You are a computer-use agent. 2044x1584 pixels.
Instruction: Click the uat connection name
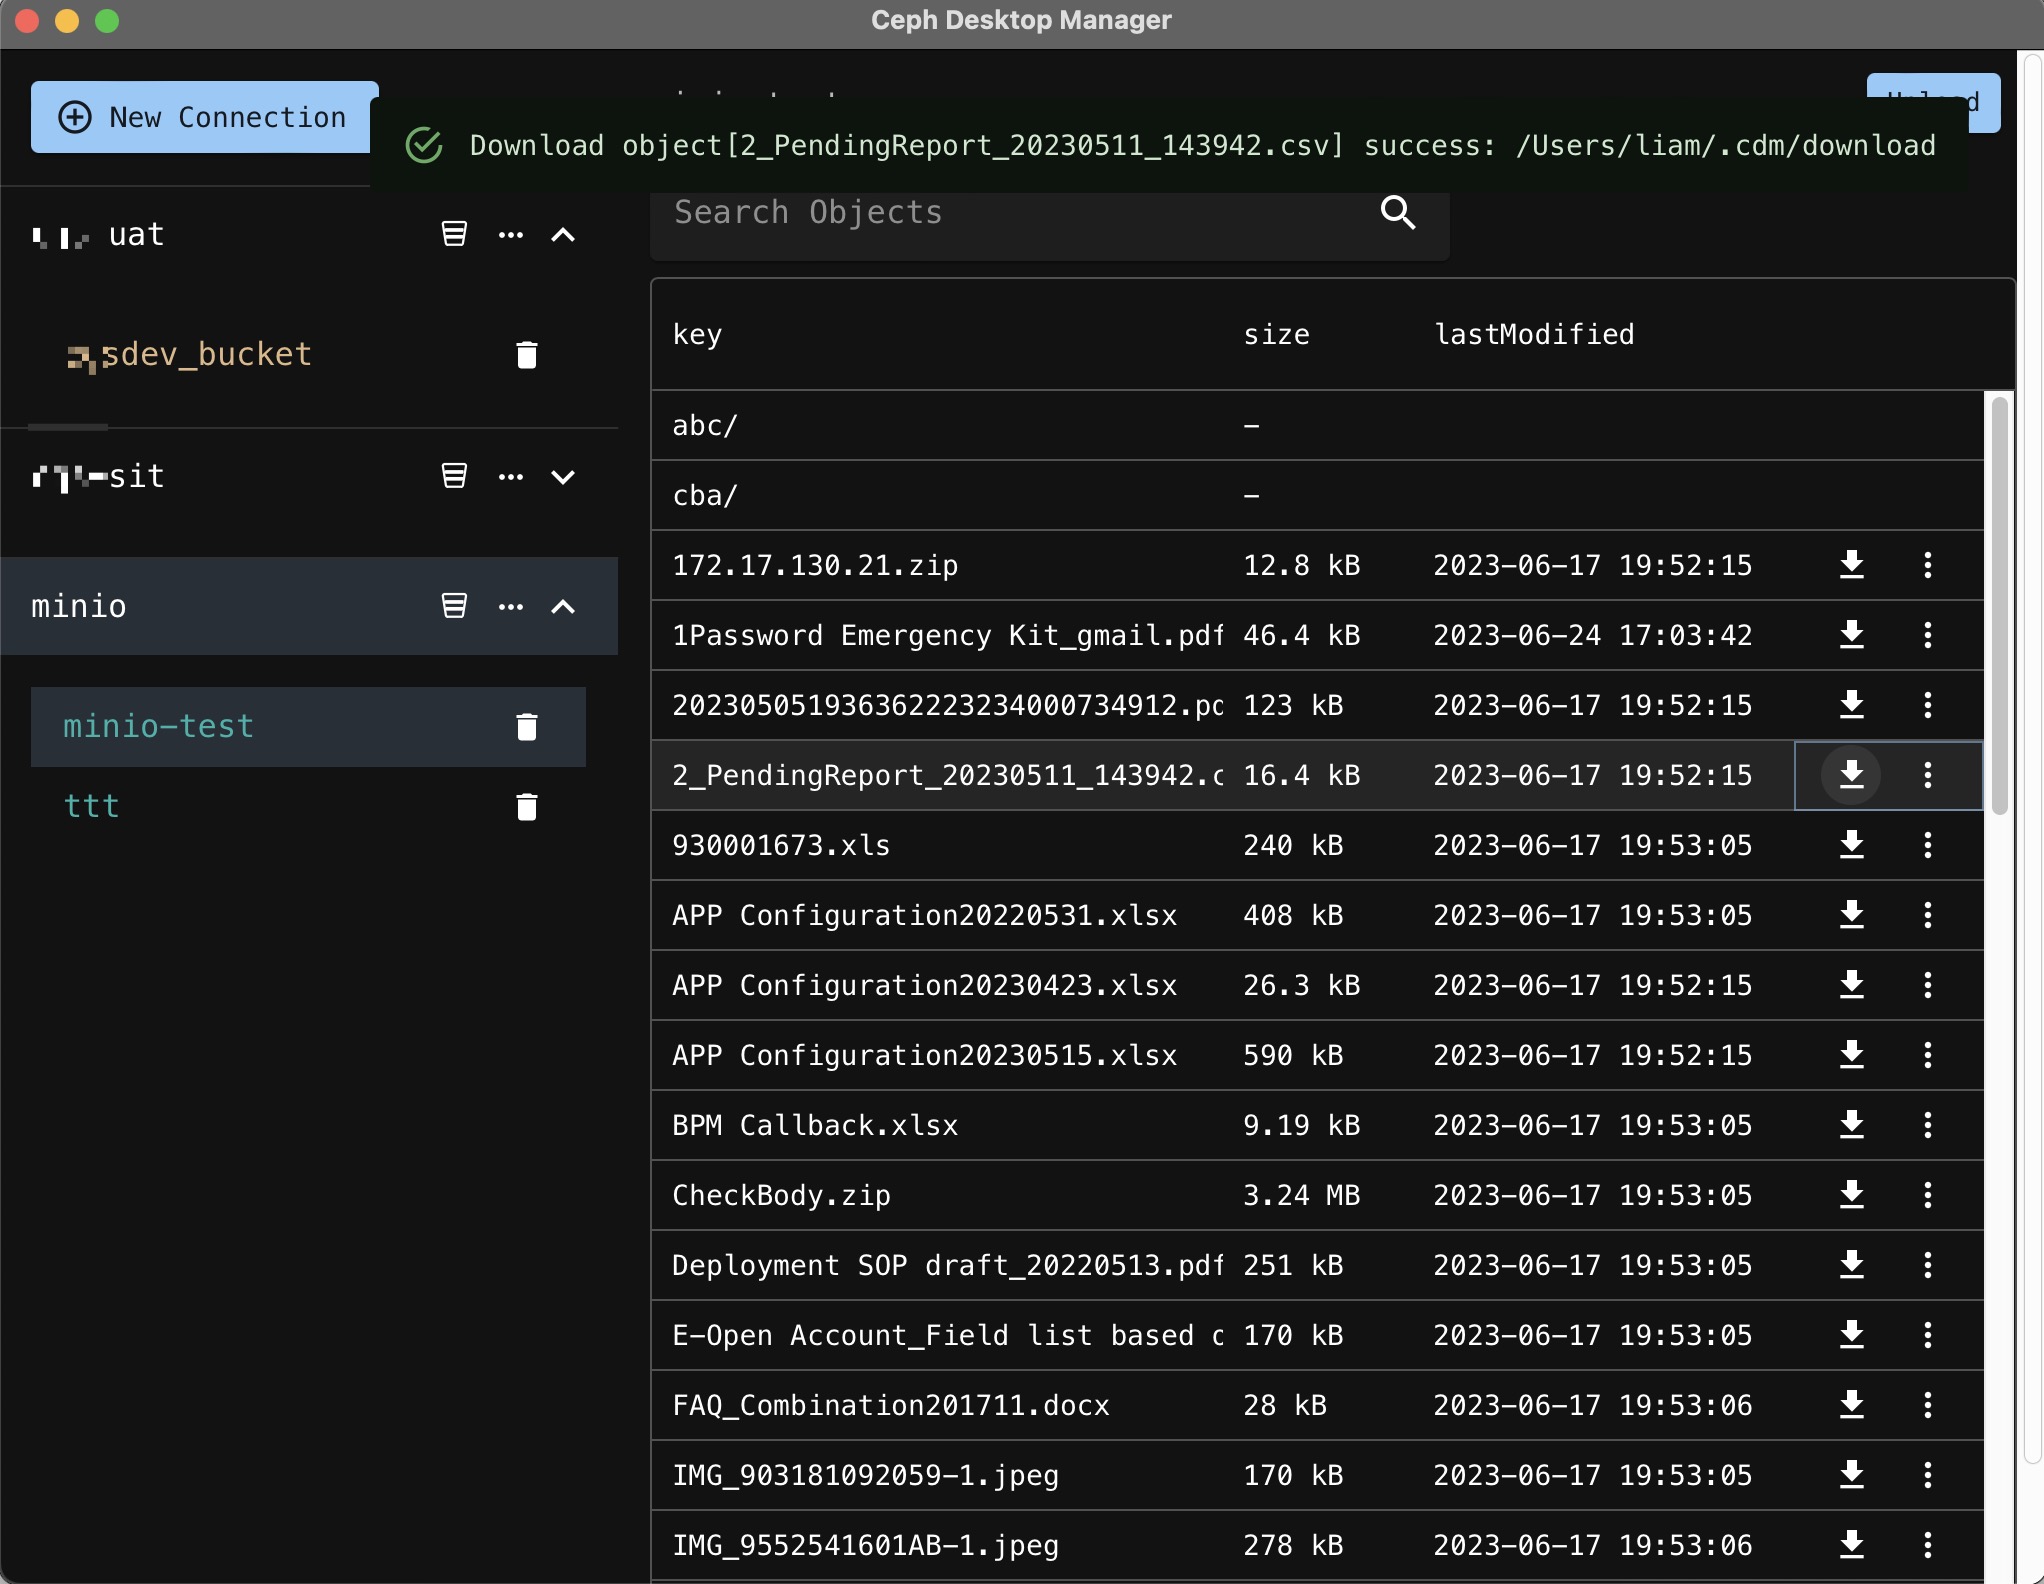pos(136,235)
